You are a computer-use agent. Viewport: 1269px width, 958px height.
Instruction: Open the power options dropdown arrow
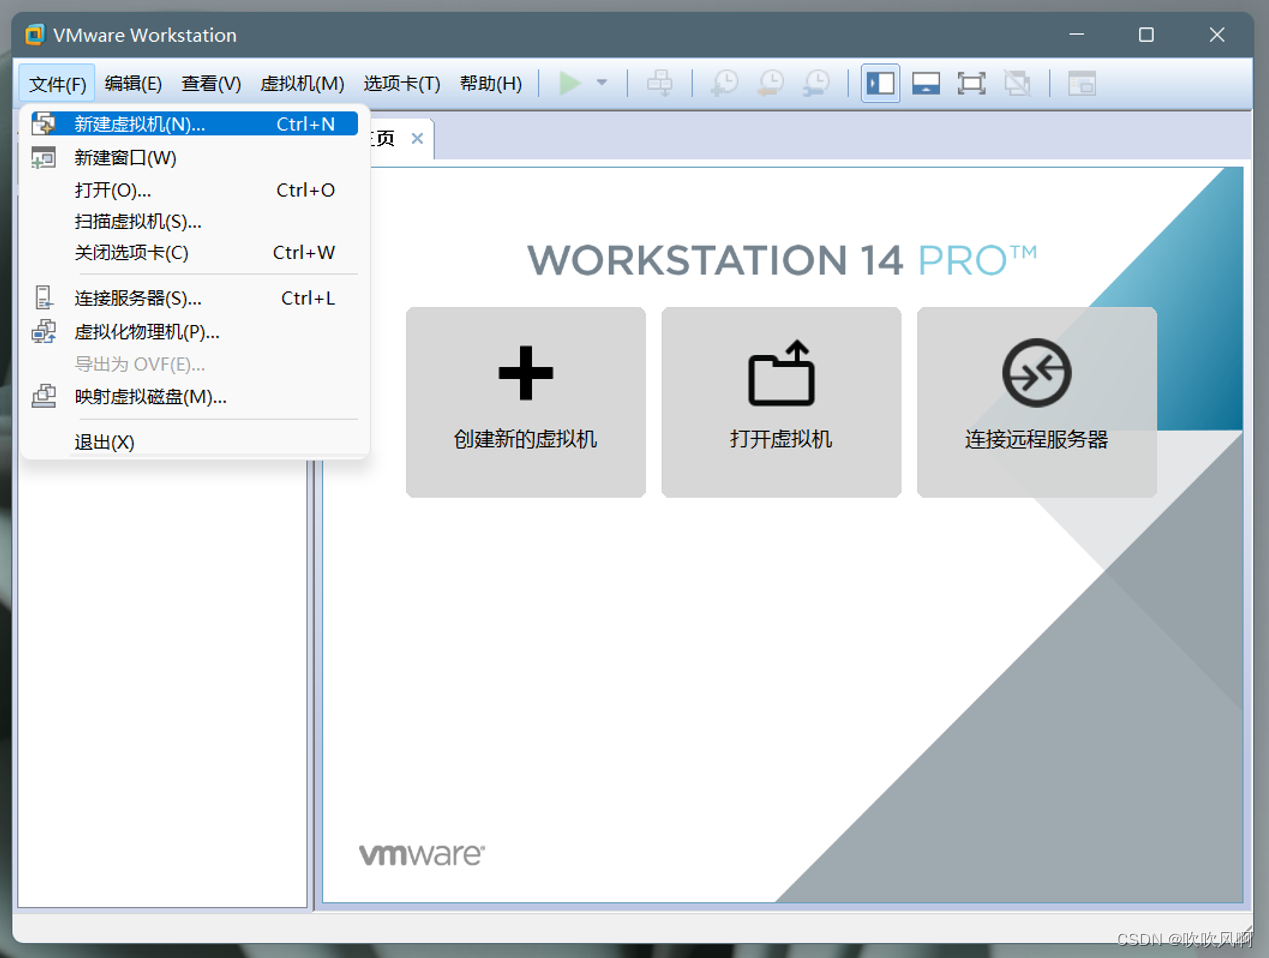tap(600, 83)
